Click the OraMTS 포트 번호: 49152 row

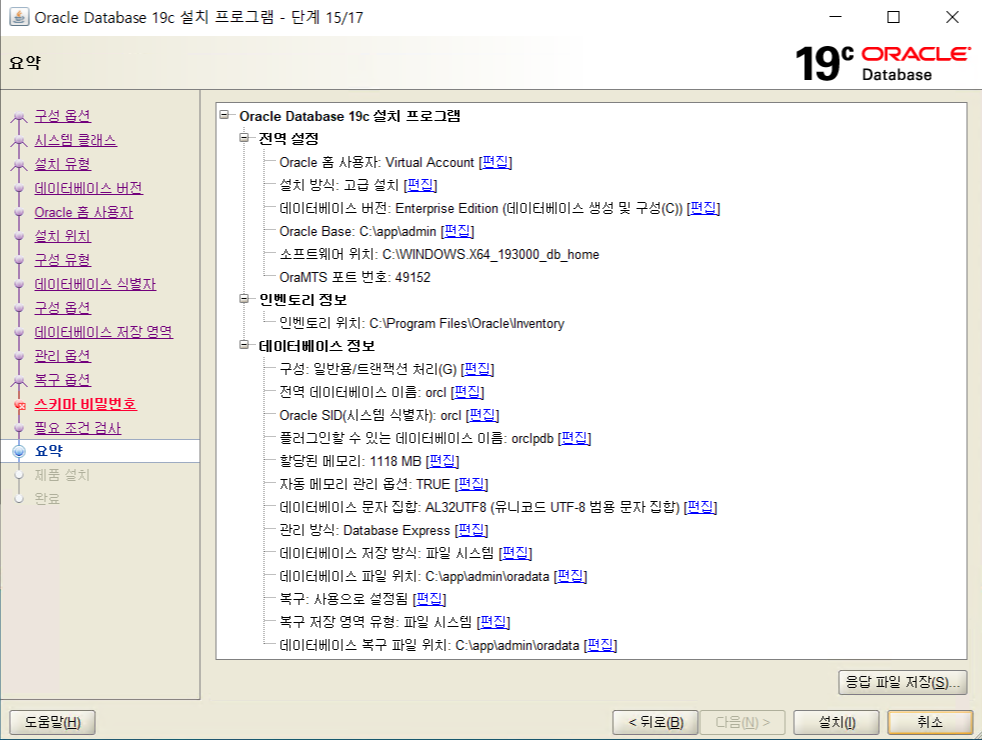(354, 277)
